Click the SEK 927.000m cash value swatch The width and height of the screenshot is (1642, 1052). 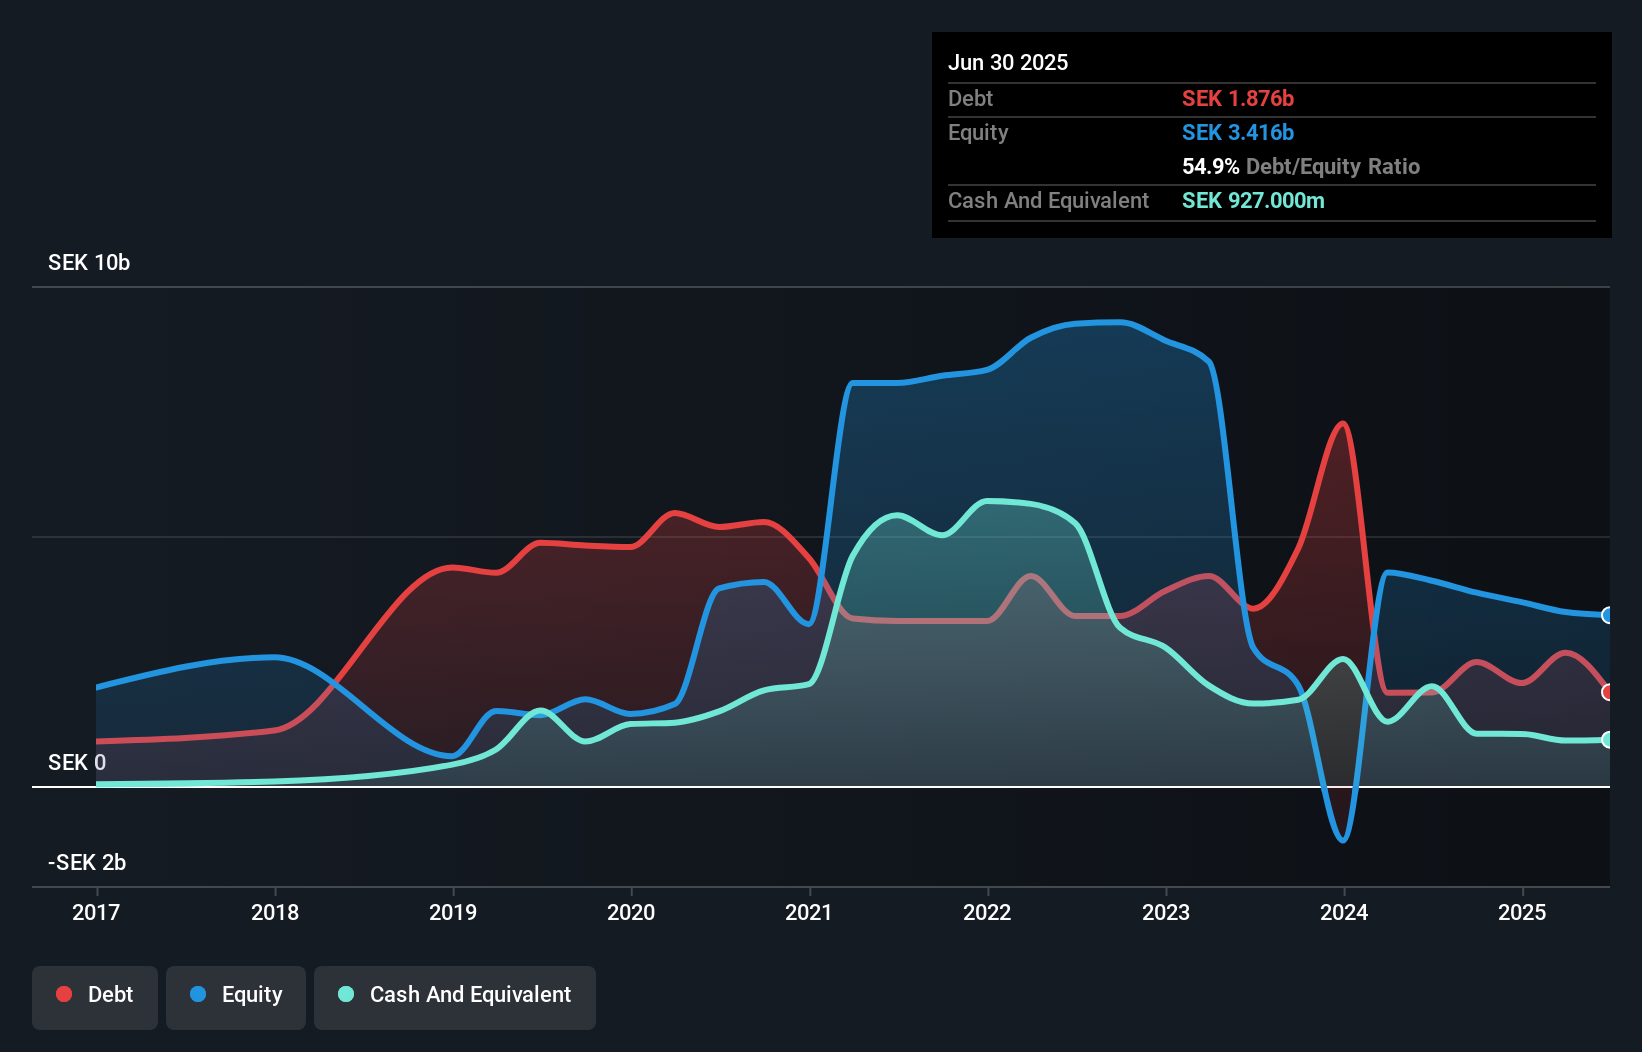click(x=1253, y=201)
